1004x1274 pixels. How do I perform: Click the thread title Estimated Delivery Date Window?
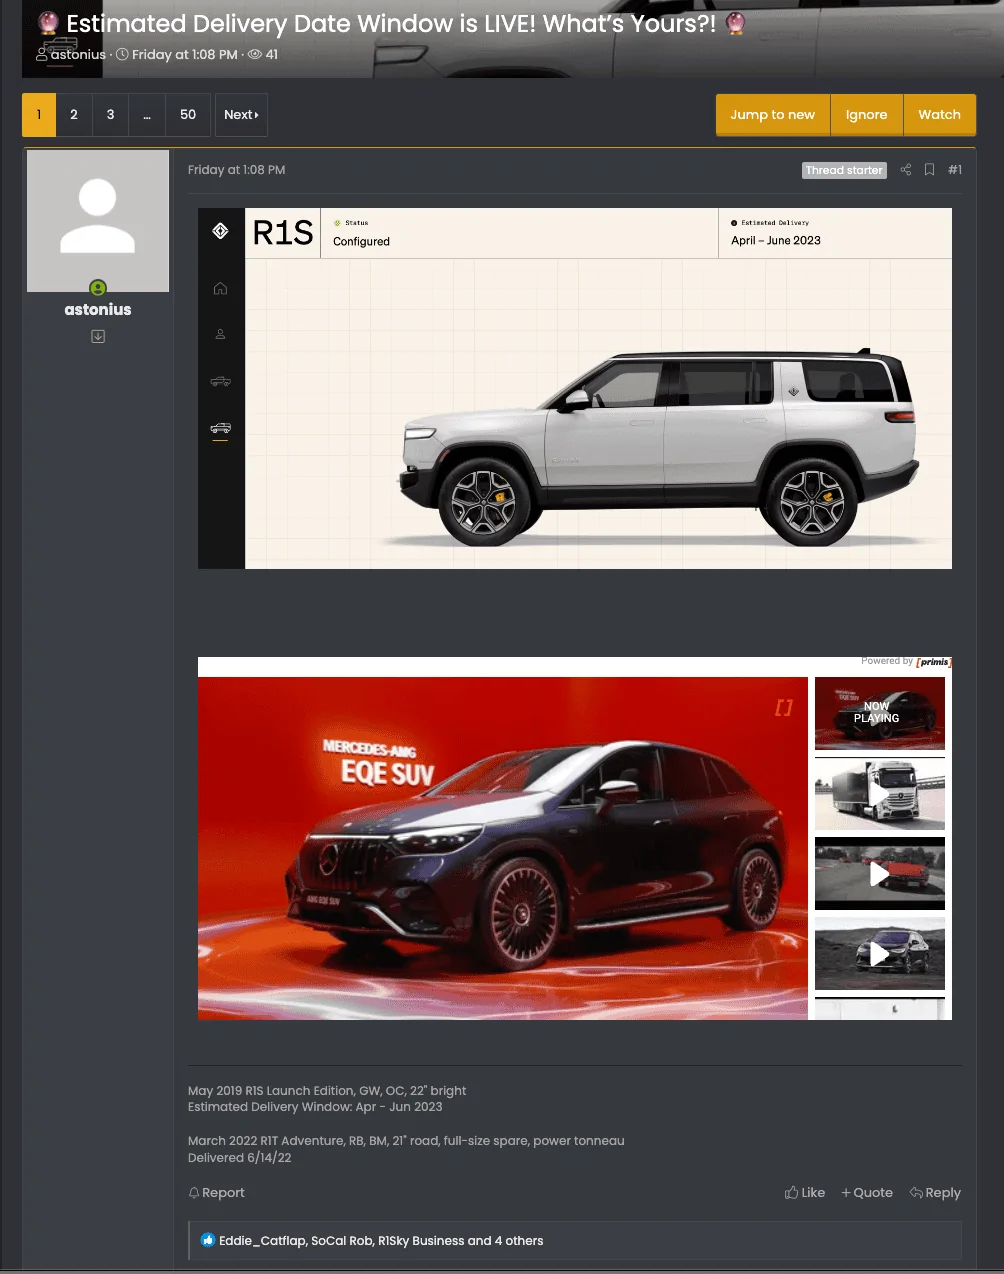[x=391, y=24]
